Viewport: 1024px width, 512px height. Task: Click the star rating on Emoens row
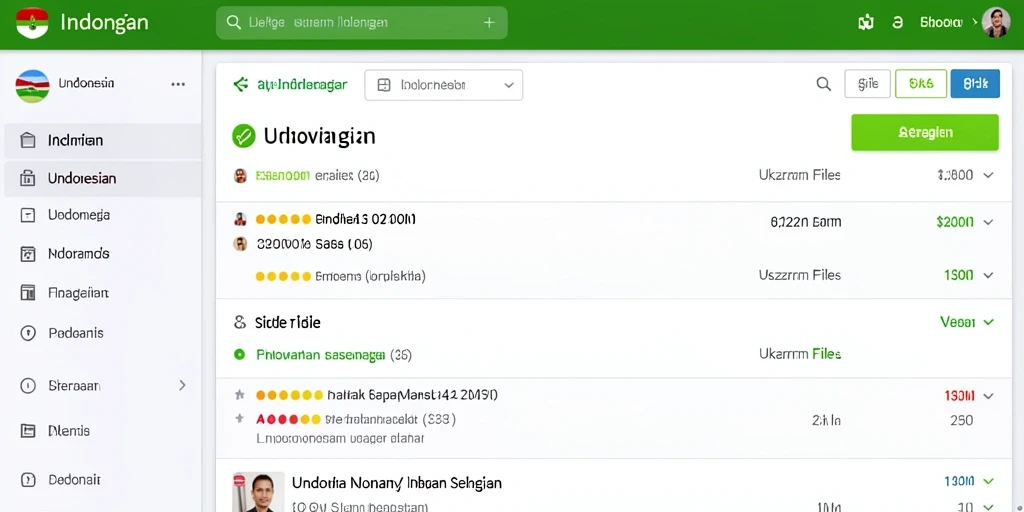[x=283, y=276]
